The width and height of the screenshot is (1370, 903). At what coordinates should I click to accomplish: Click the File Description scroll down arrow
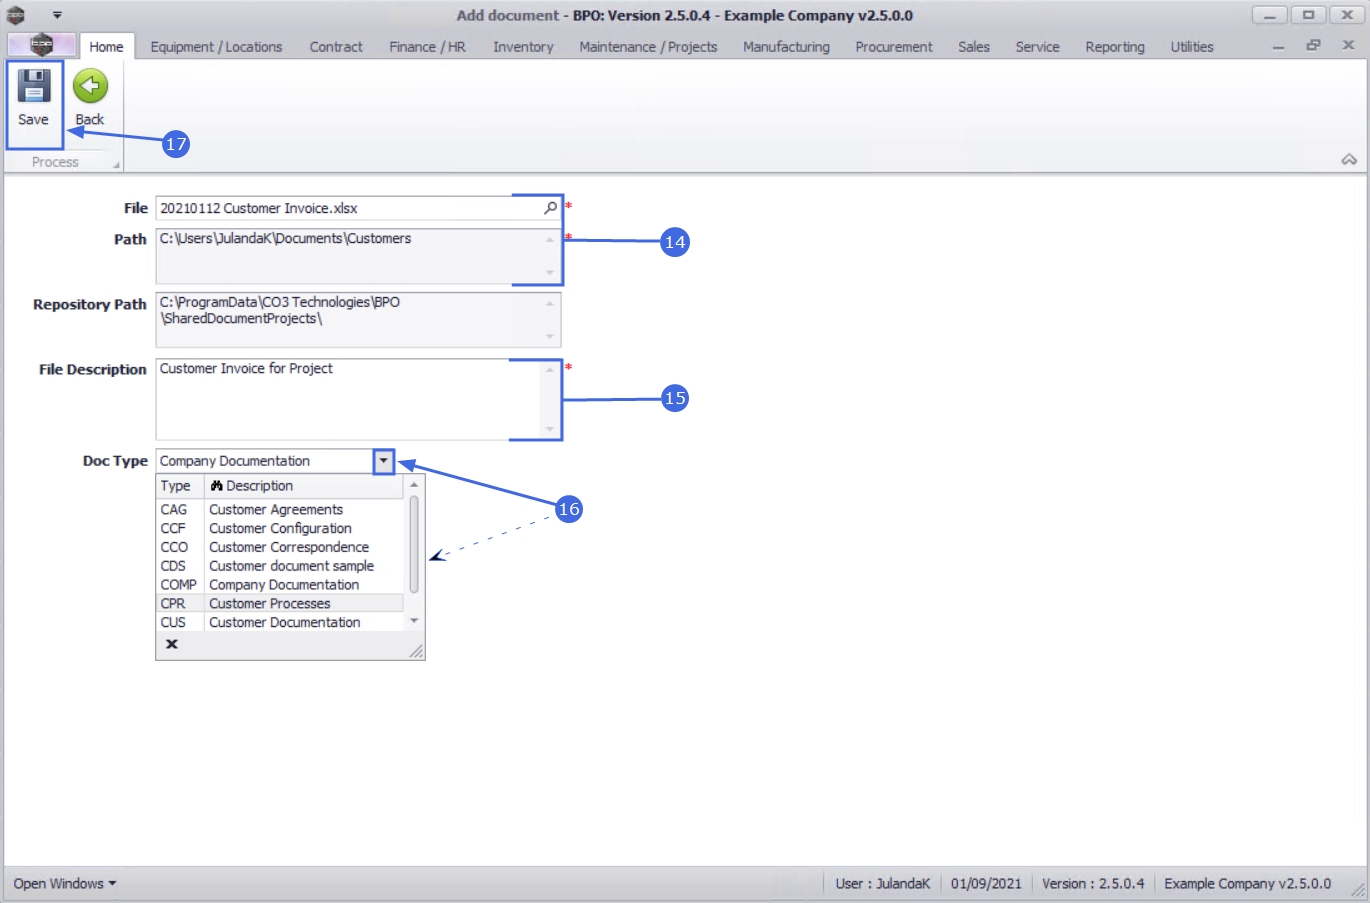click(550, 429)
